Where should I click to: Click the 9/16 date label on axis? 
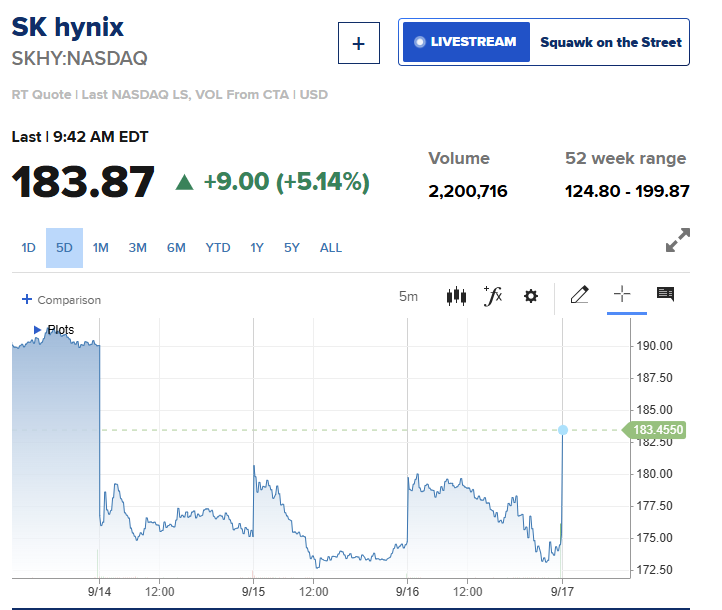(408, 592)
